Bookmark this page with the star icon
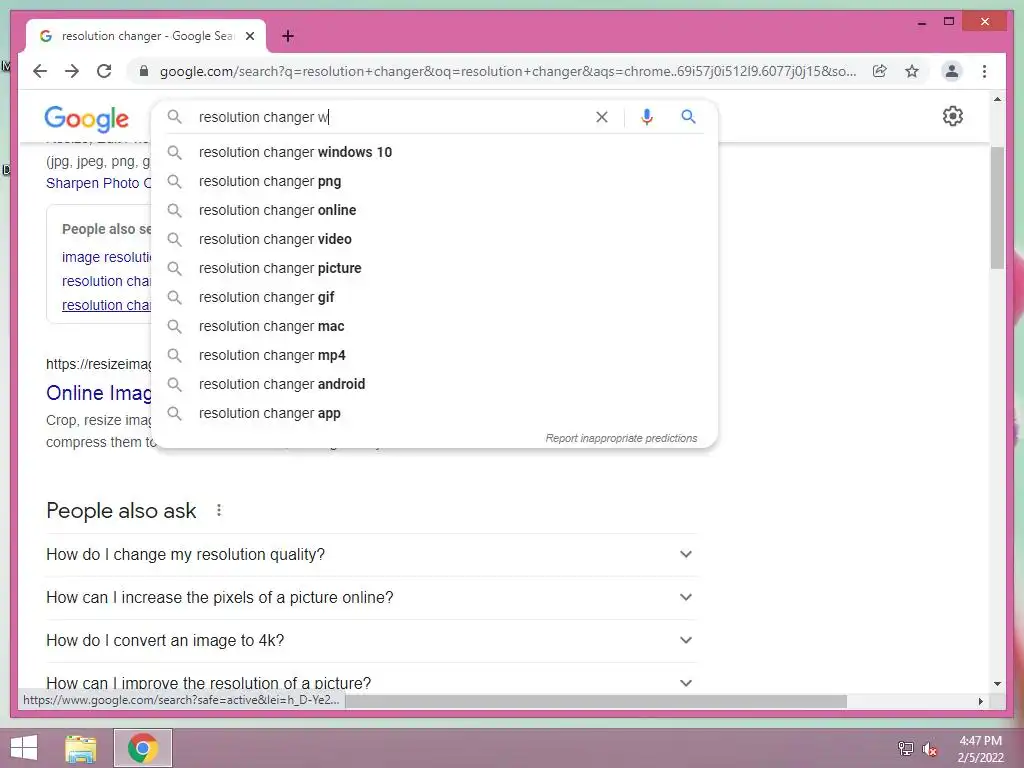Image resolution: width=1024 pixels, height=768 pixels. coord(912,71)
